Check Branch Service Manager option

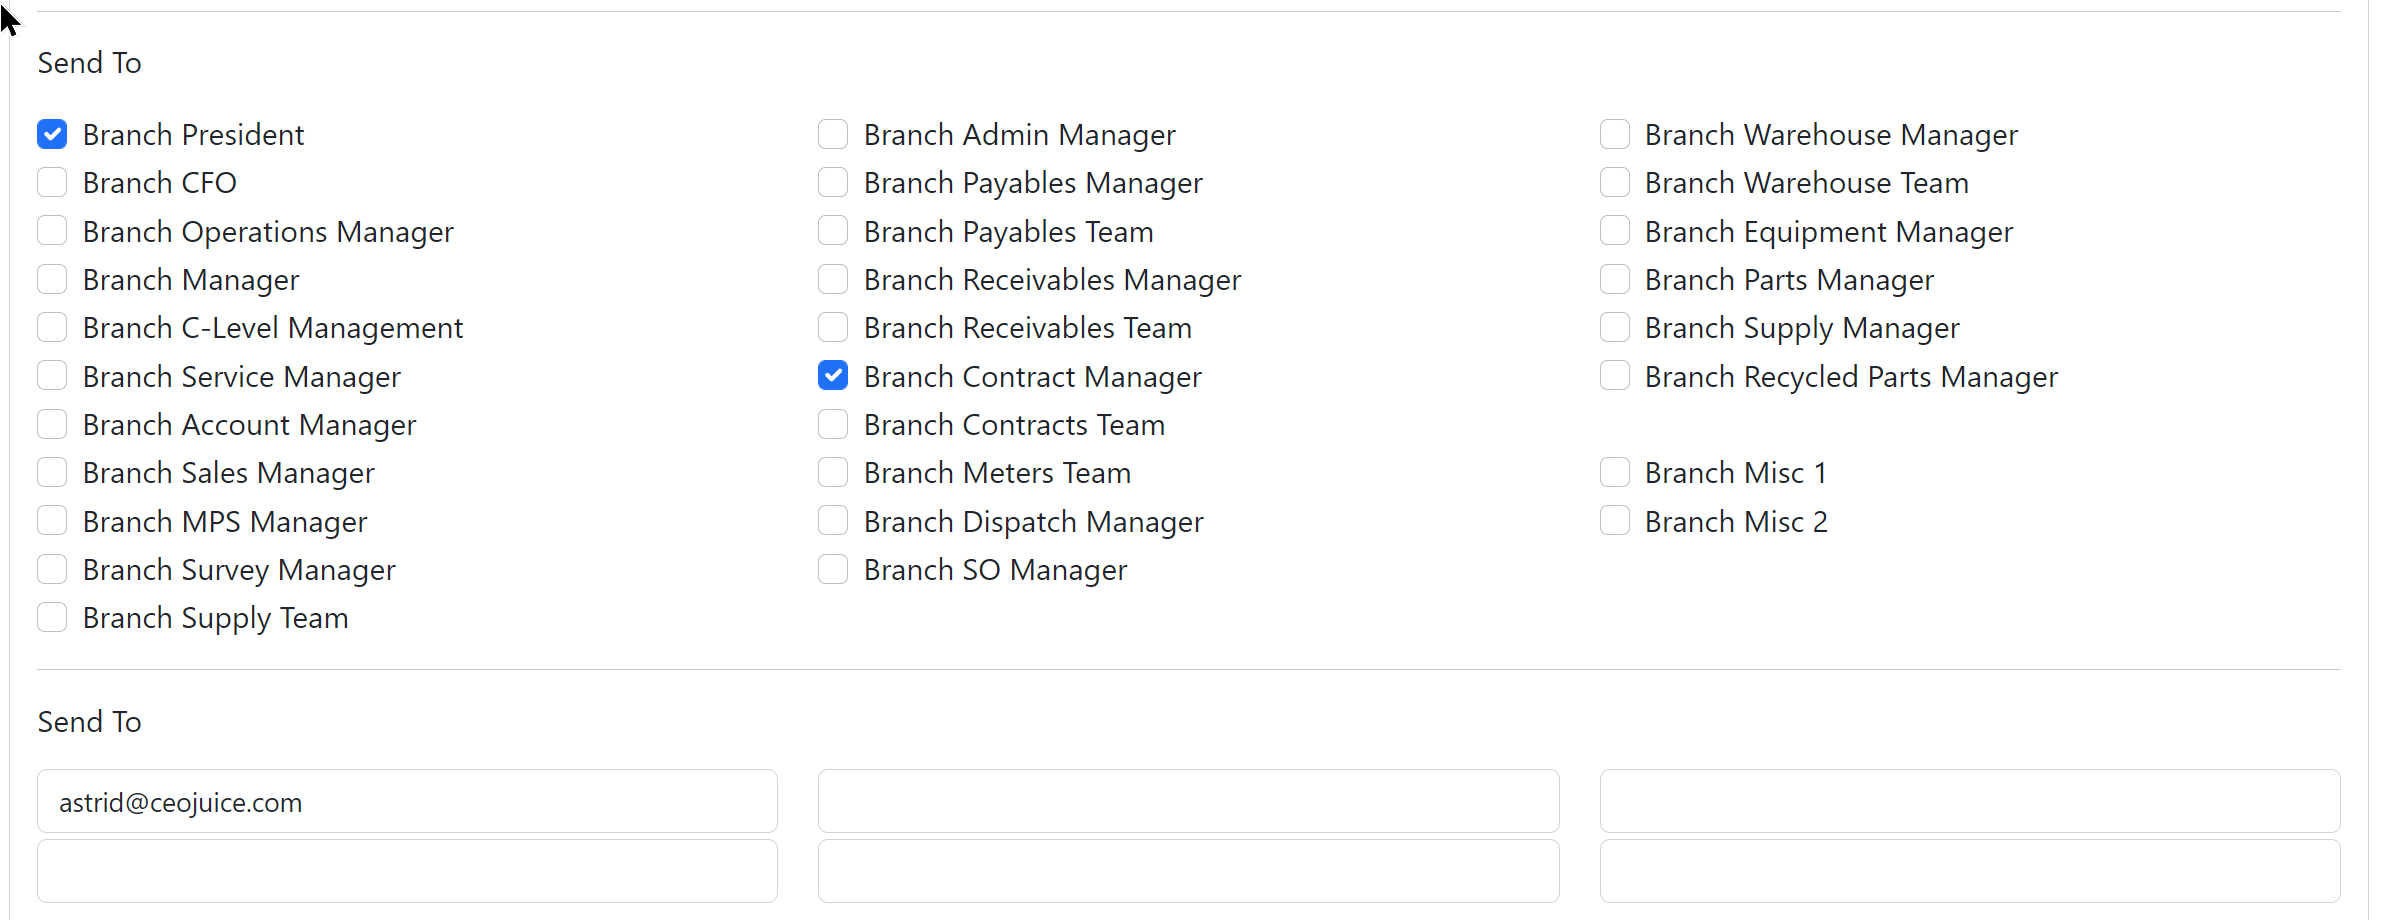[x=52, y=376]
